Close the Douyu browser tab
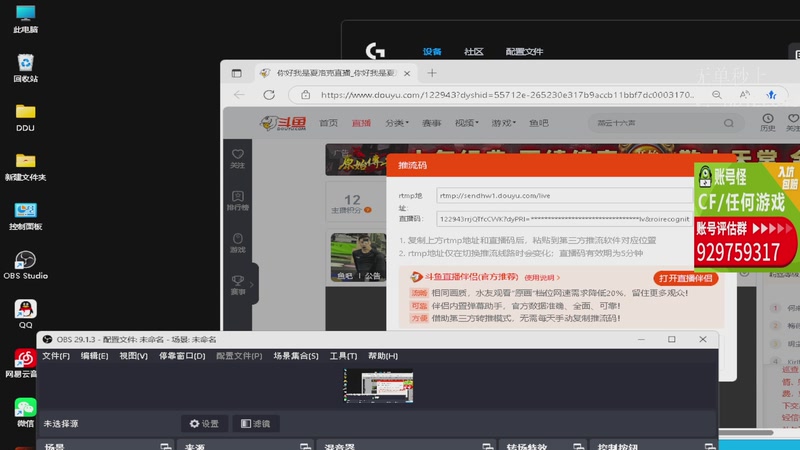This screenshot has height=450, width=800. [x=407, y=73]
